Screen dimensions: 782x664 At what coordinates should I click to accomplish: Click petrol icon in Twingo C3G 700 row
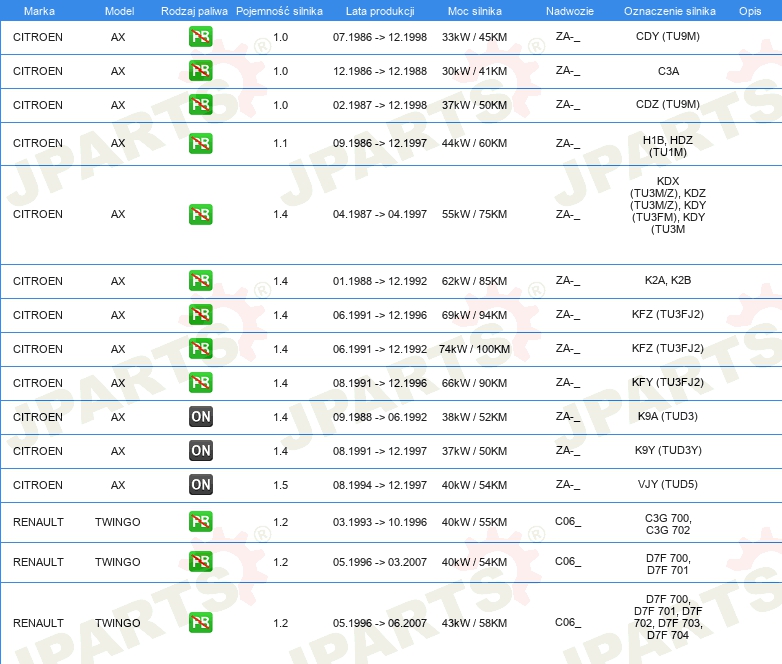(x=200, y=521)
